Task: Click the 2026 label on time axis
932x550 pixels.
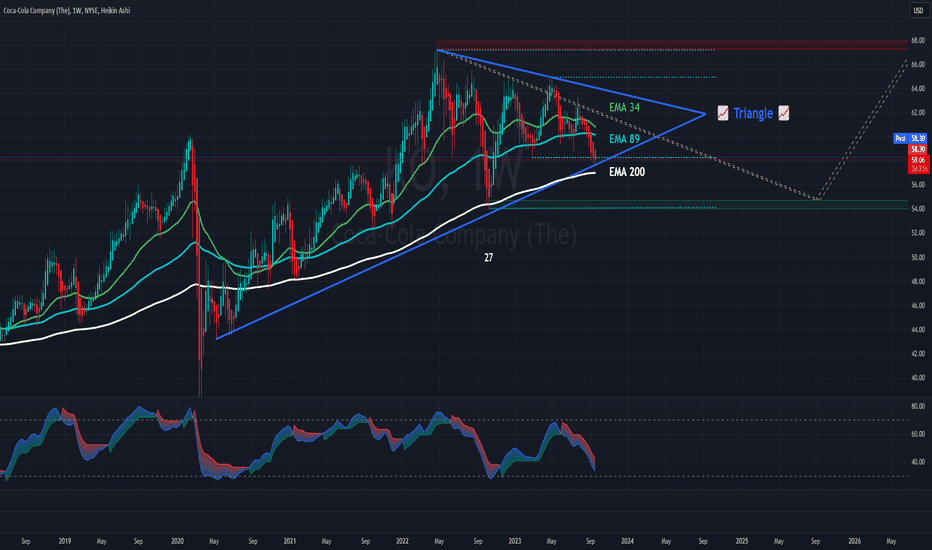Action: [x=854, y=541]
